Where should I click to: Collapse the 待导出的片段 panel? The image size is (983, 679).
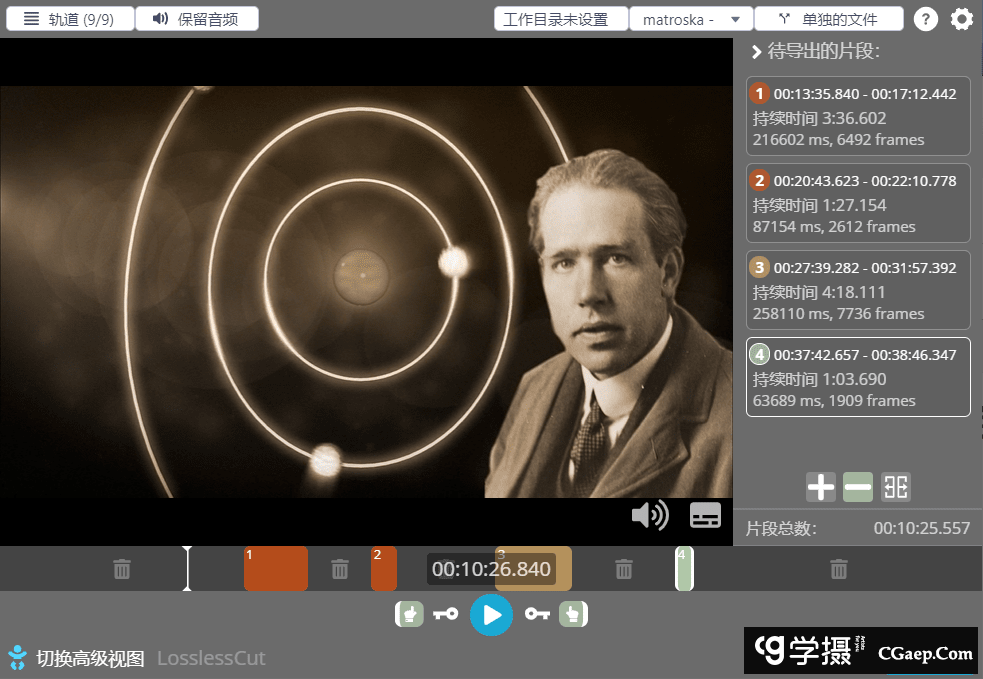(757, 52)
